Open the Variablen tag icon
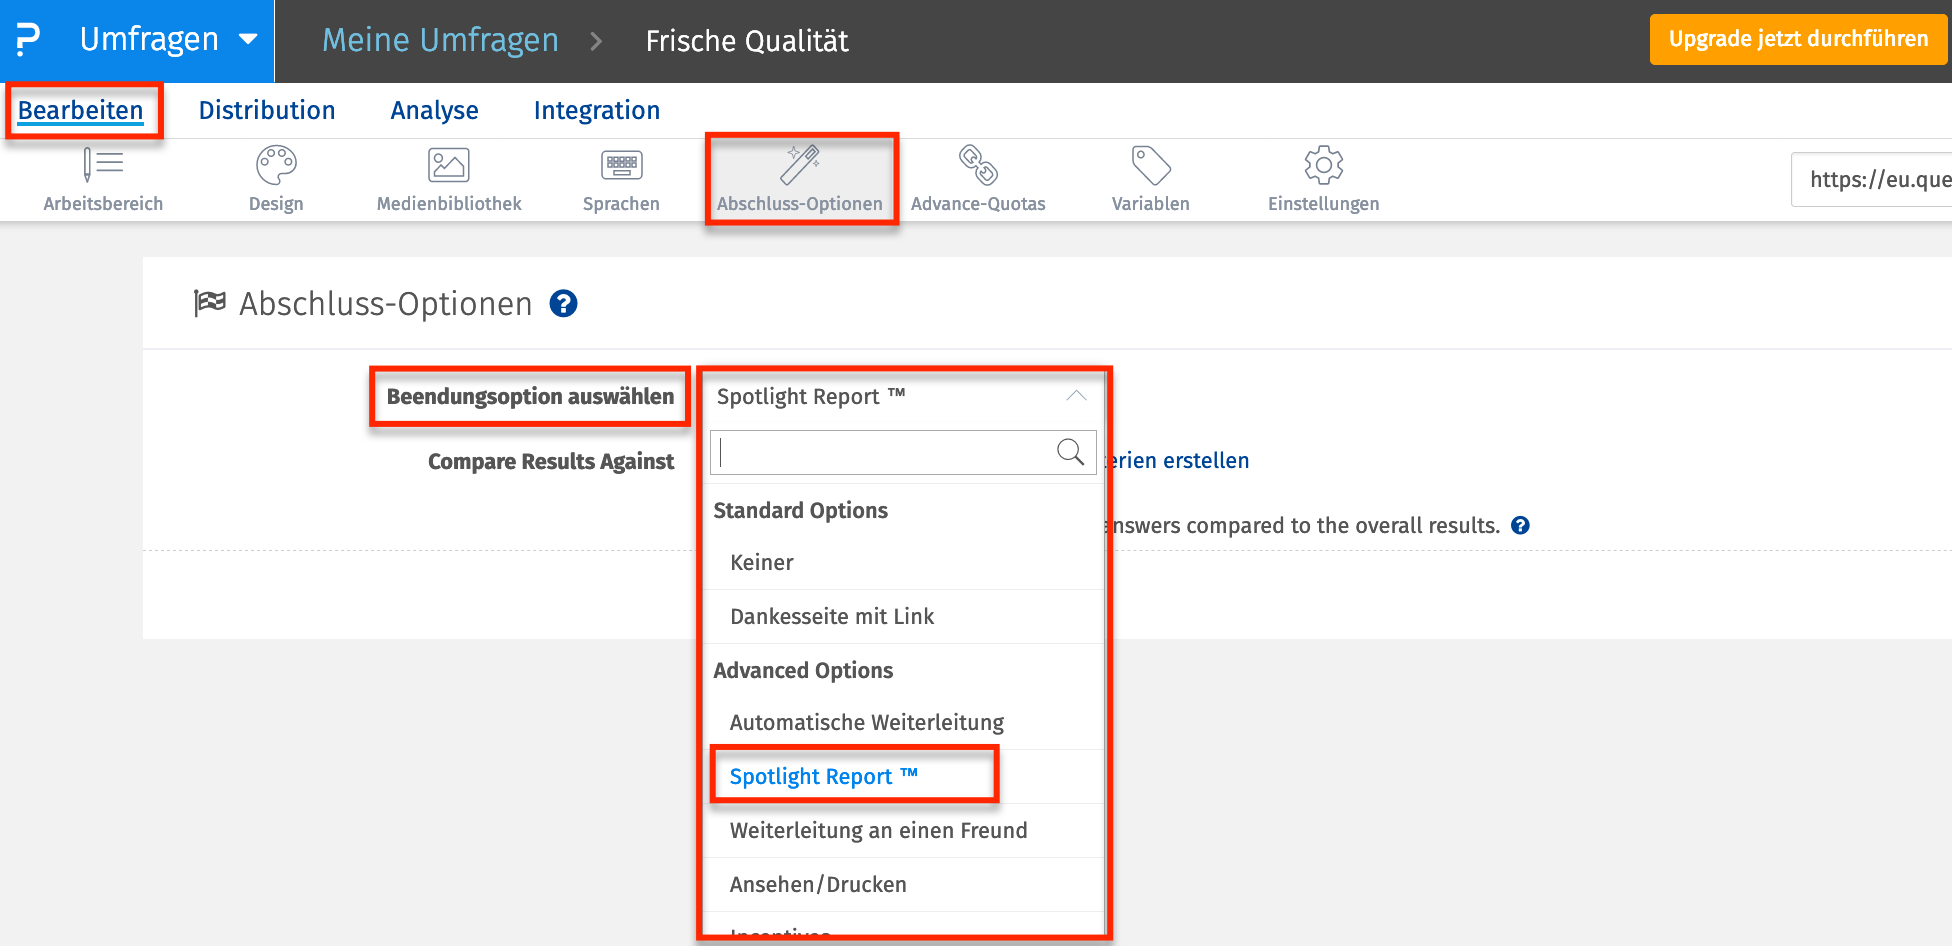Viewport: 1952px width, 946px height. [x=1151, y=165]
